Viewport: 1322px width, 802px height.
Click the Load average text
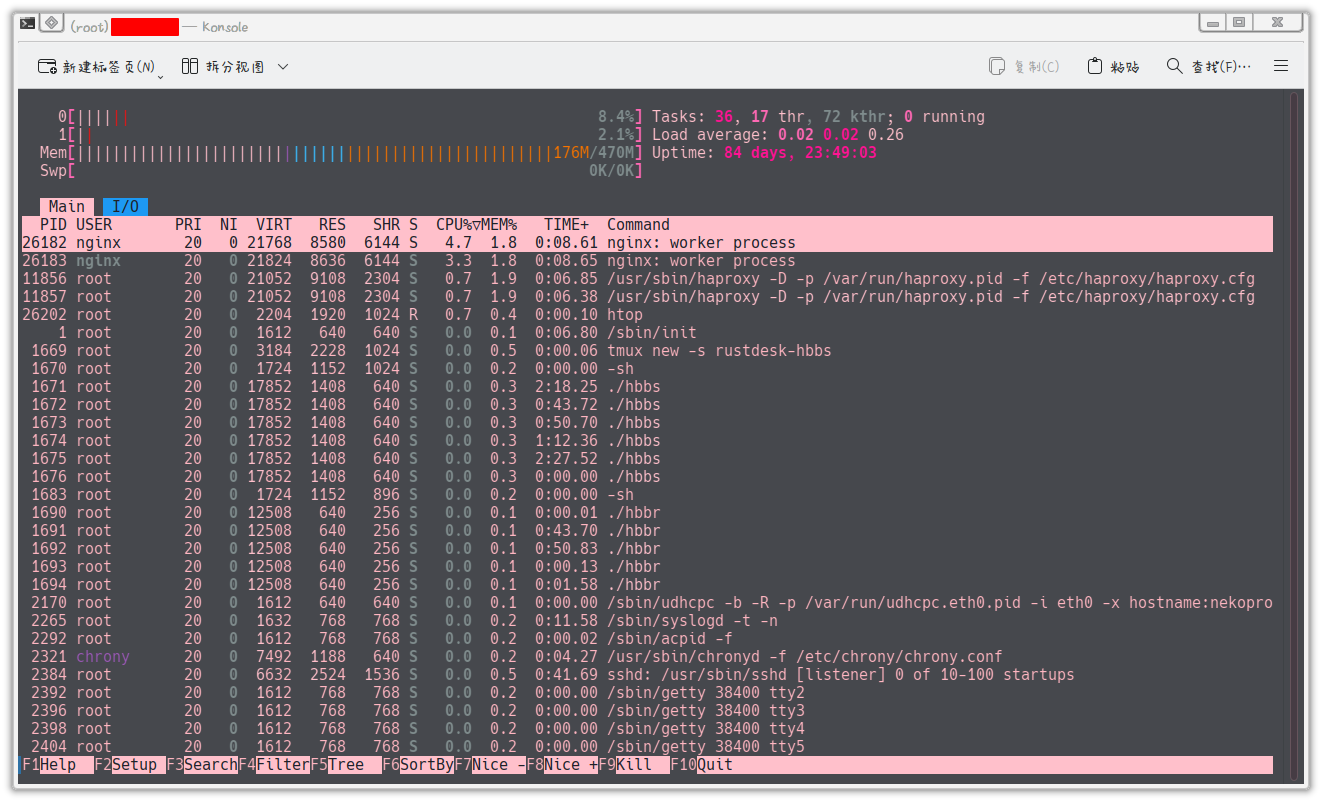point(778,135)
